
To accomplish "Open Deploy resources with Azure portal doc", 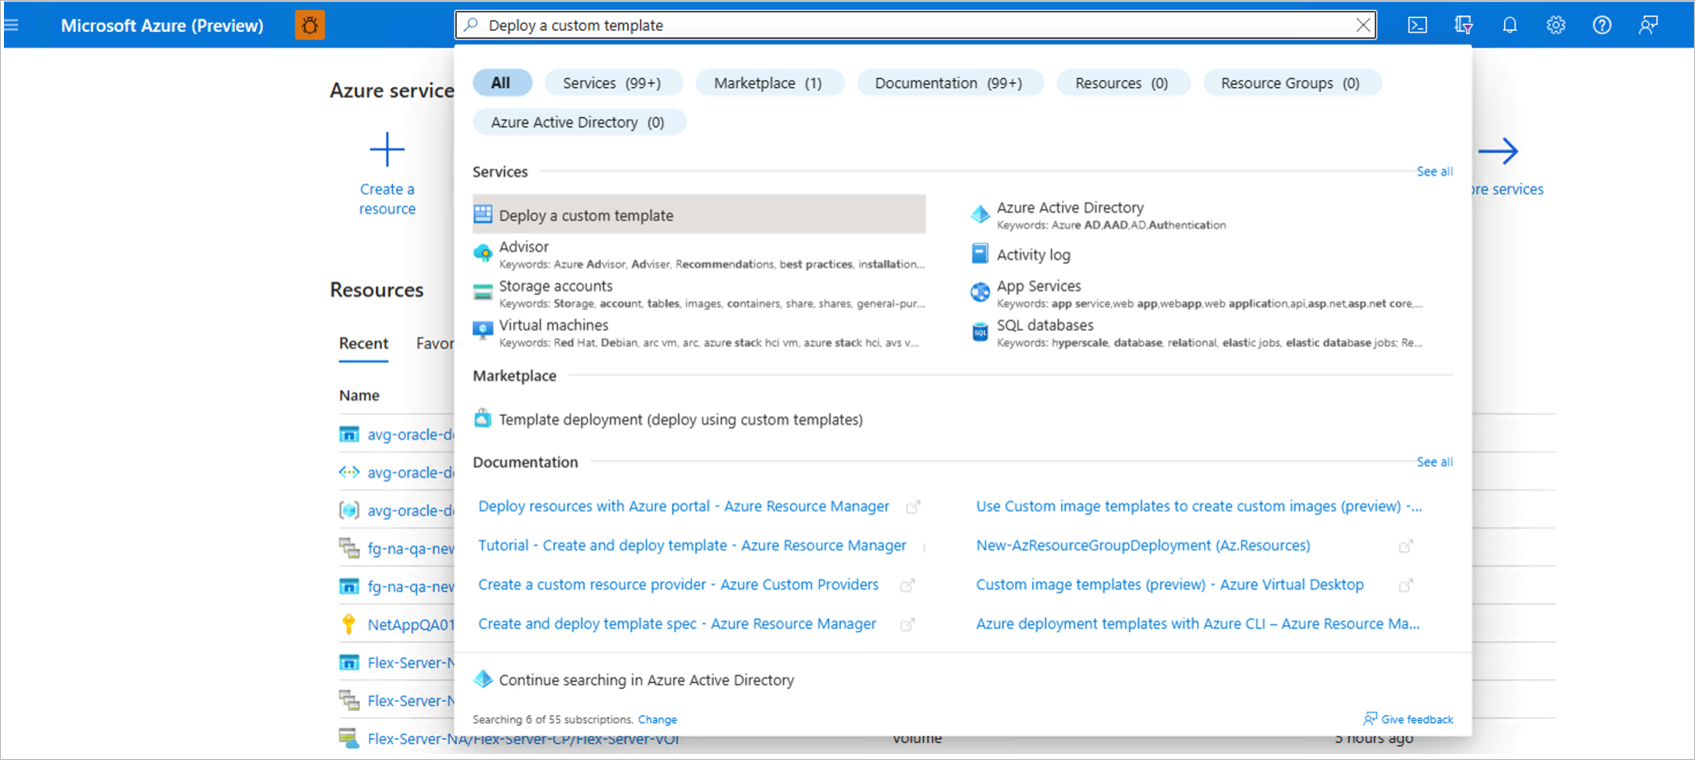I will click(x=683, y=506).
